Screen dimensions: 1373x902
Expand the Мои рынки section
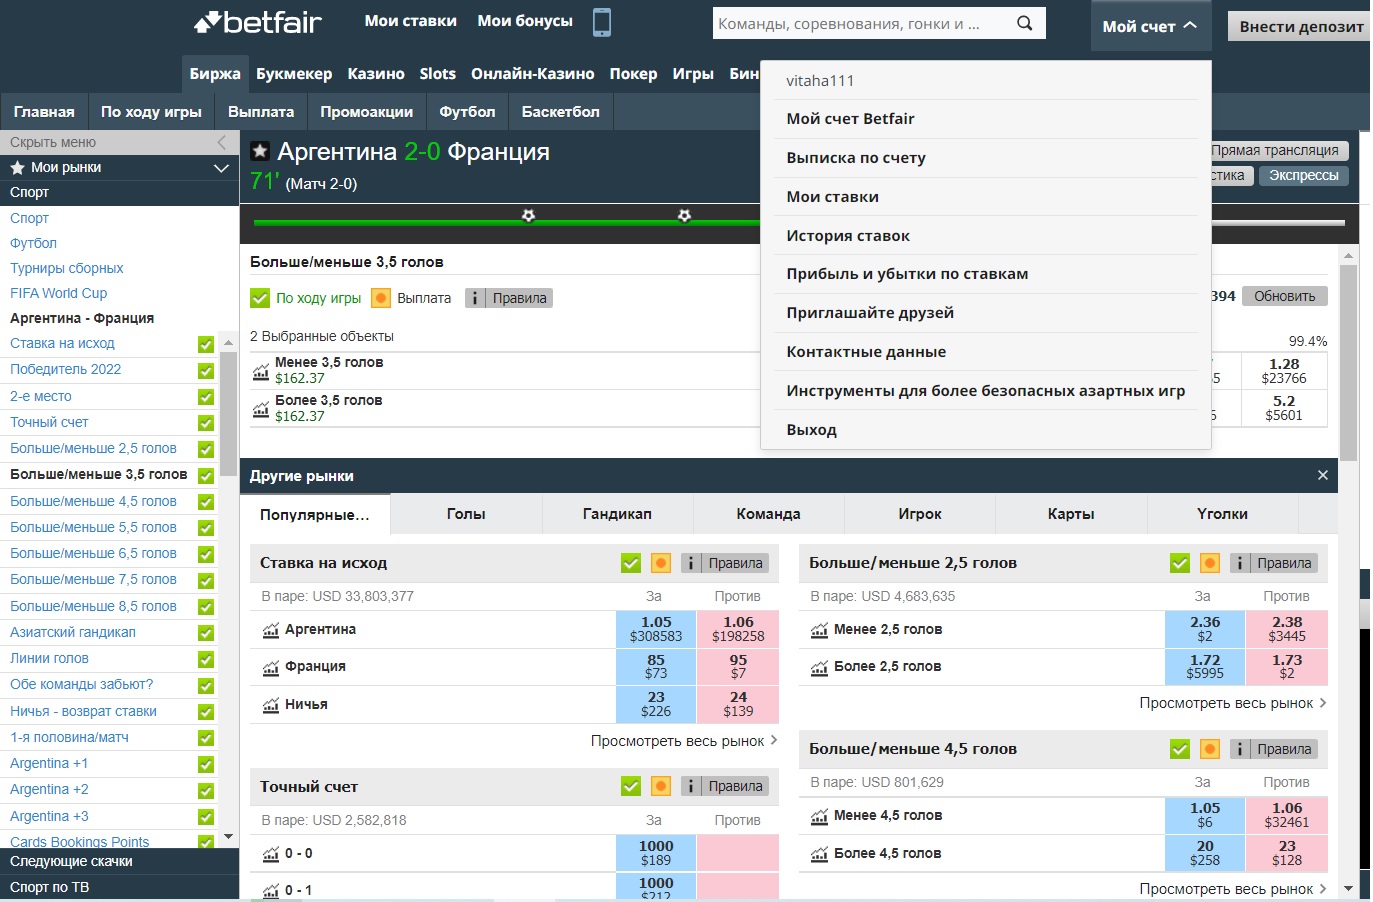(x=221, y=168)
